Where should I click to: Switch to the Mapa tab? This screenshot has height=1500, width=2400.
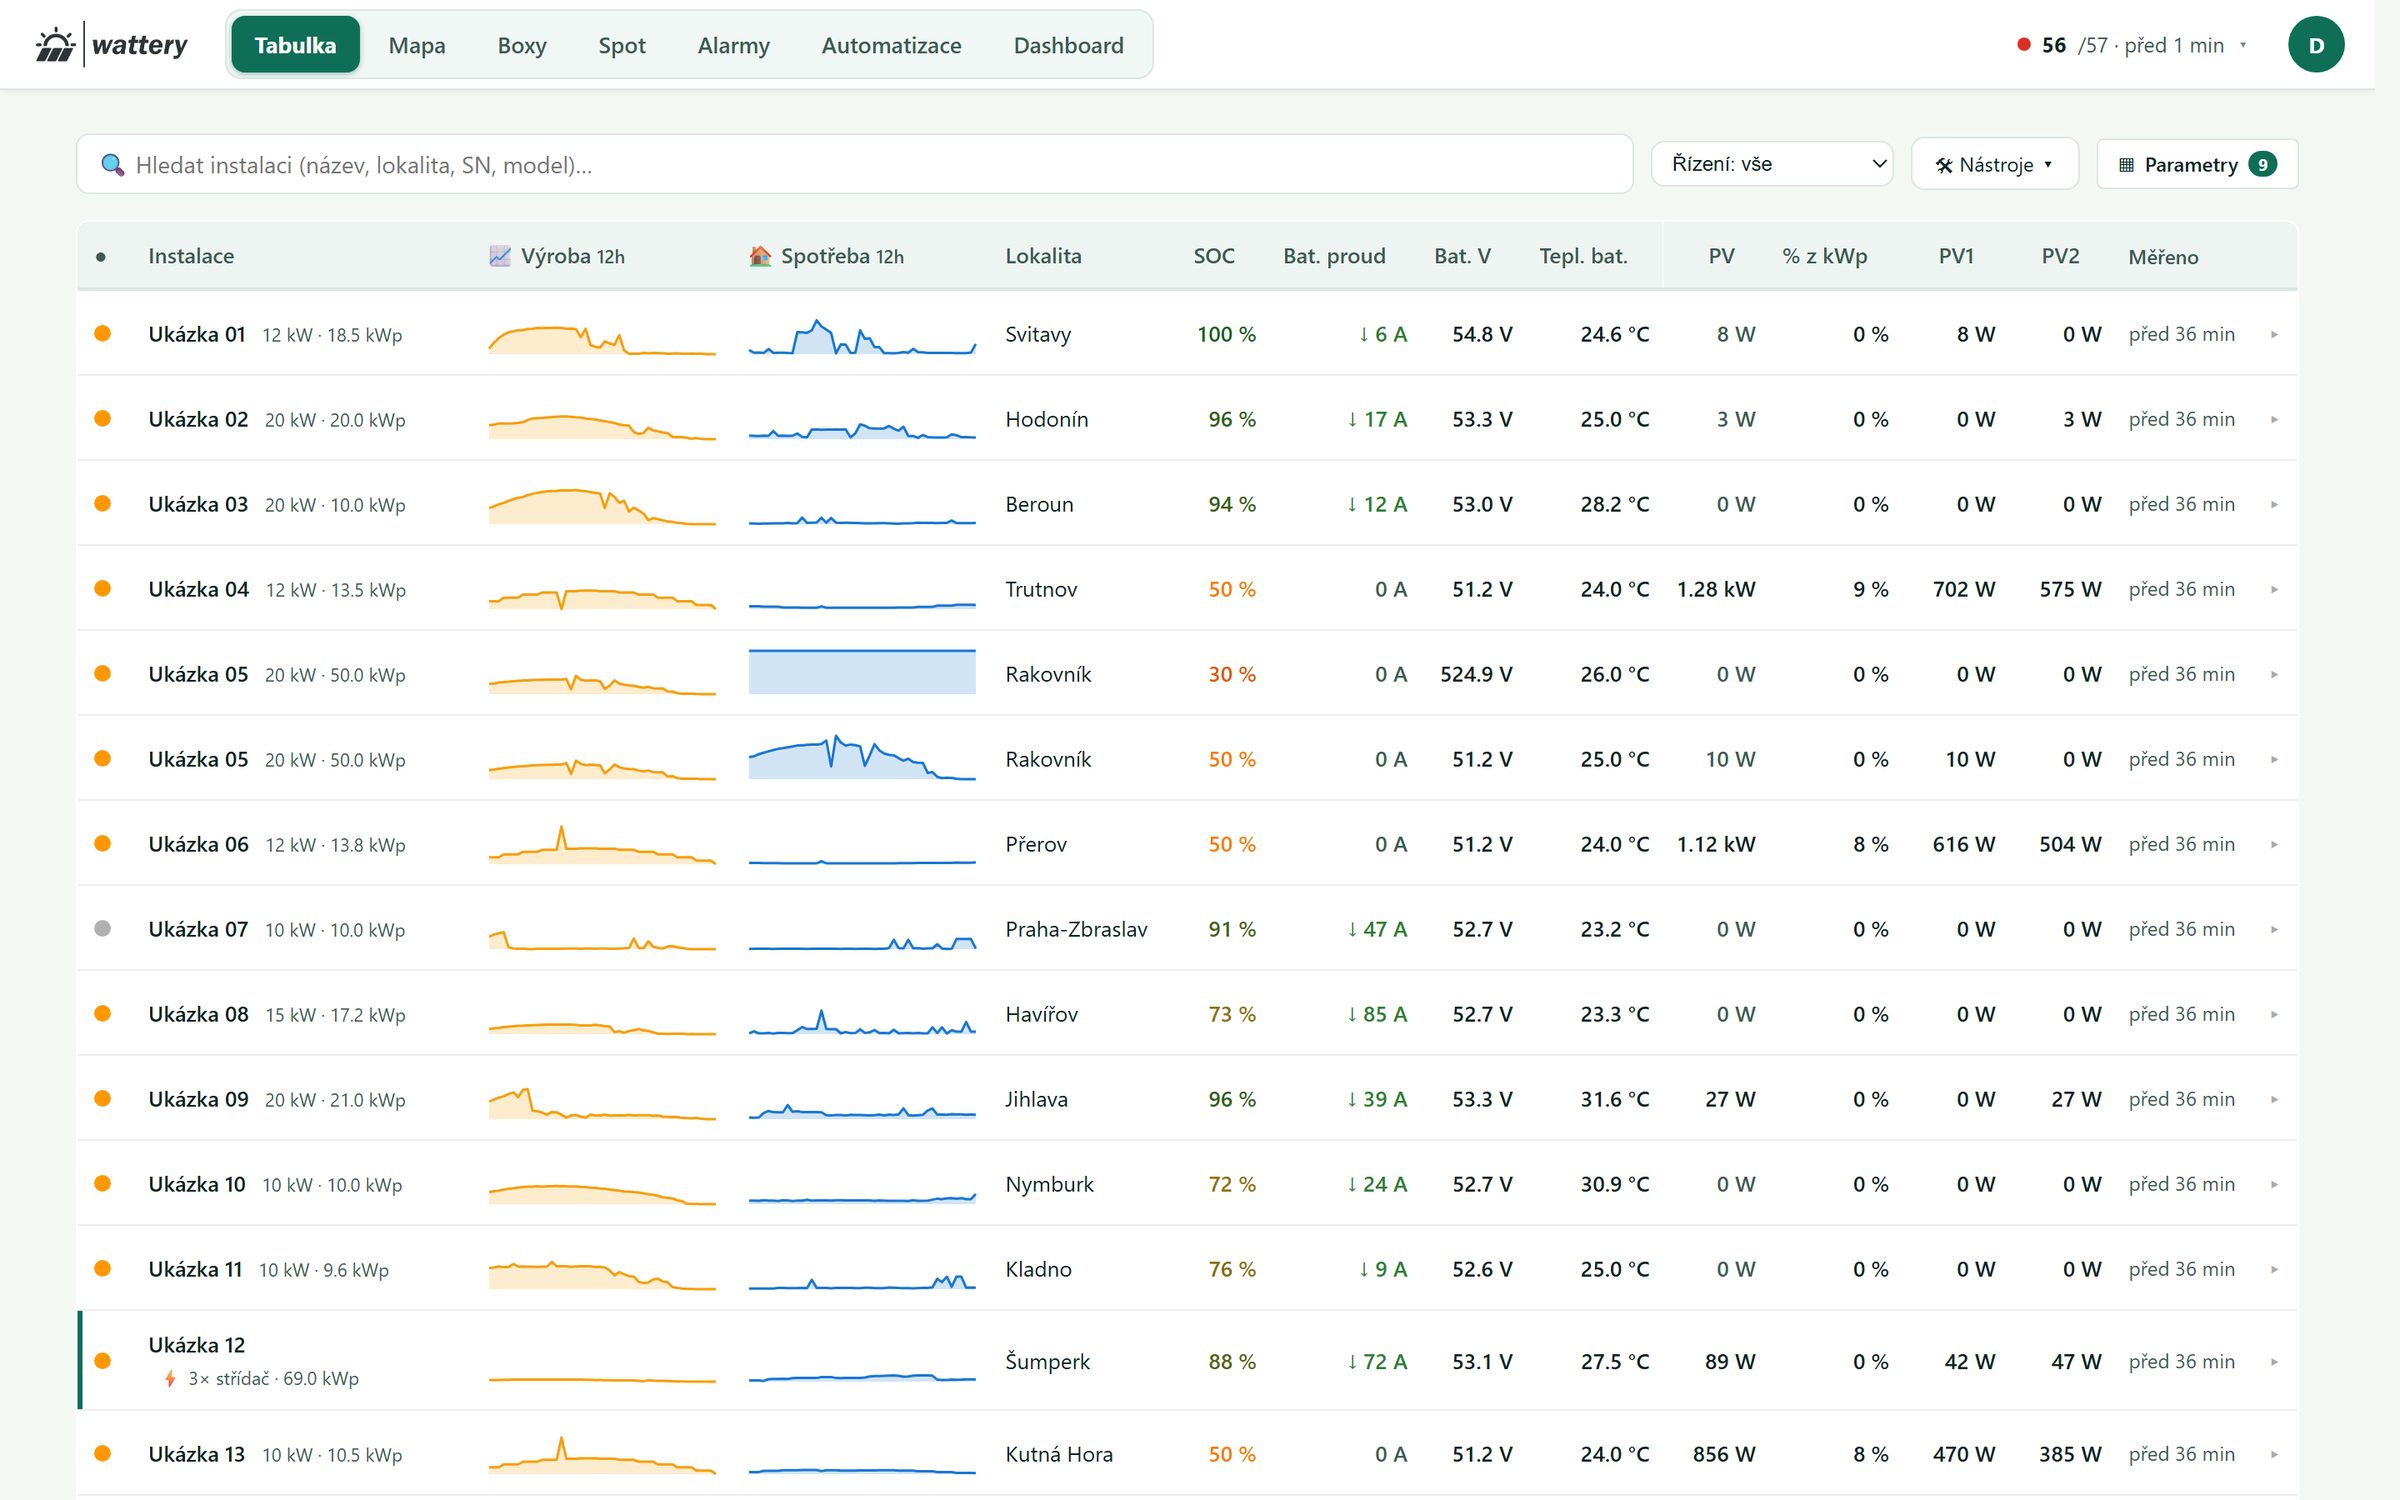(x=417, y=45)
